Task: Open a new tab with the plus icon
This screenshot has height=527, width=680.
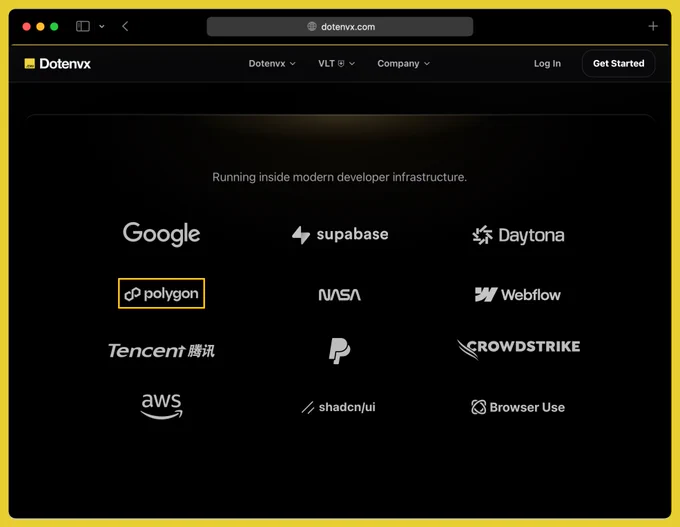Action: 653,26
